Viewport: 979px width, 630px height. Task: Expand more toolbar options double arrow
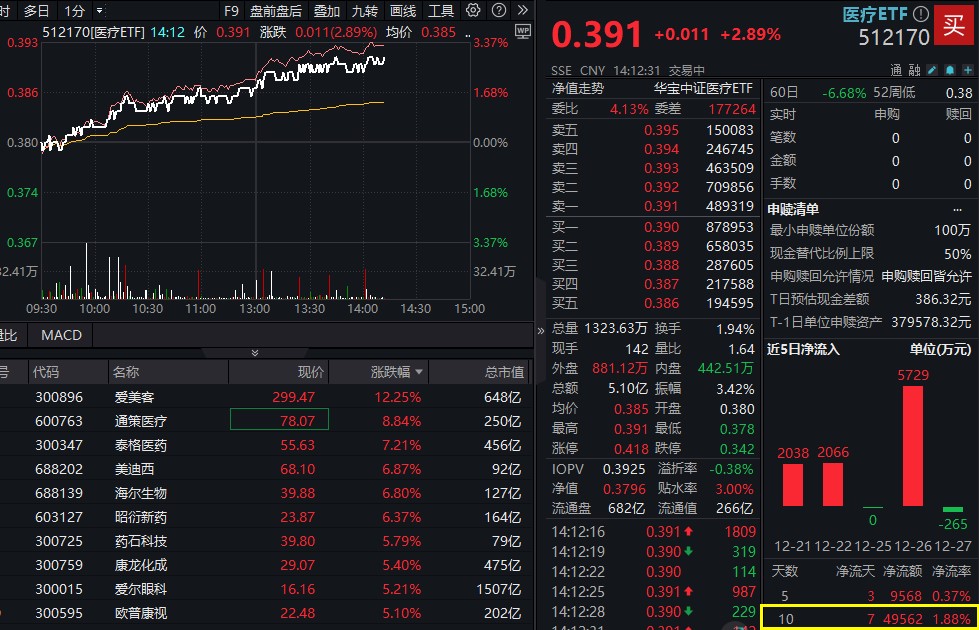[523, 10]
